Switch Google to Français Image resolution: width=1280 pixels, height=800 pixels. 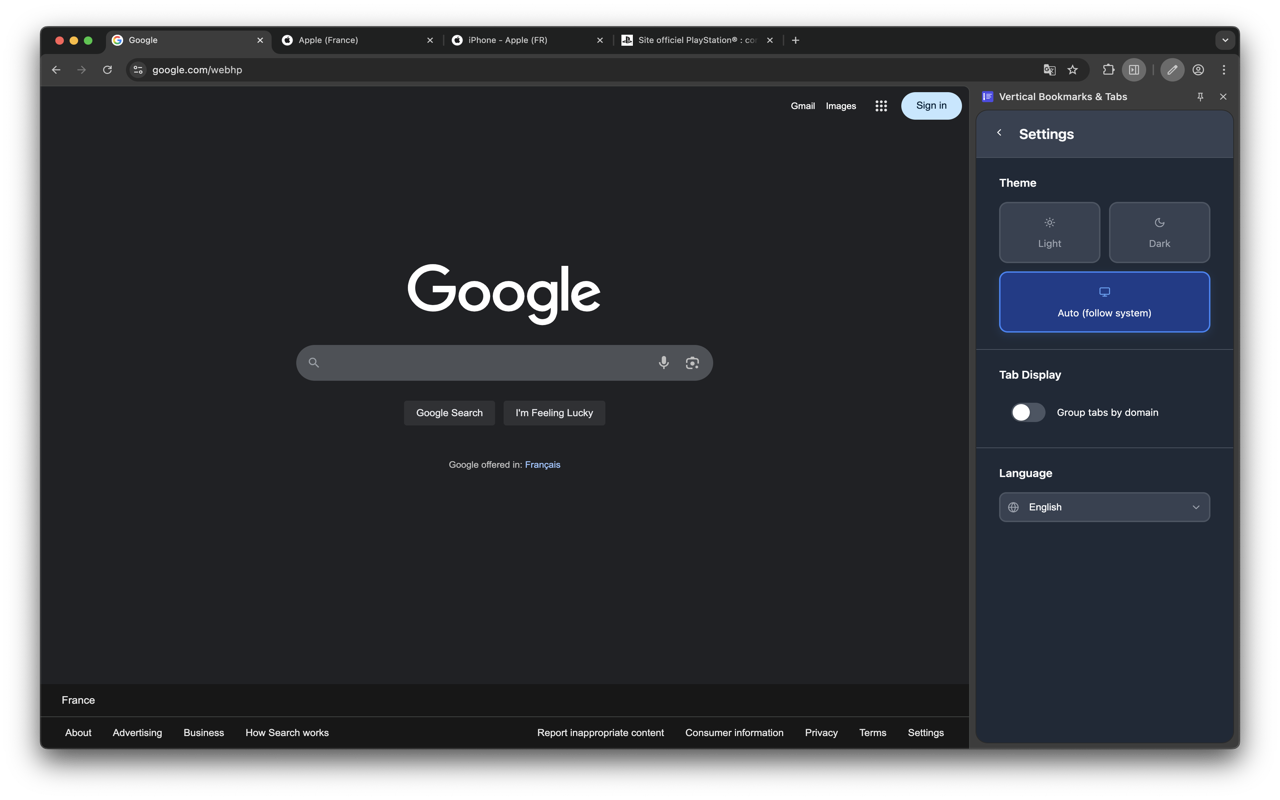coord(543,465)
